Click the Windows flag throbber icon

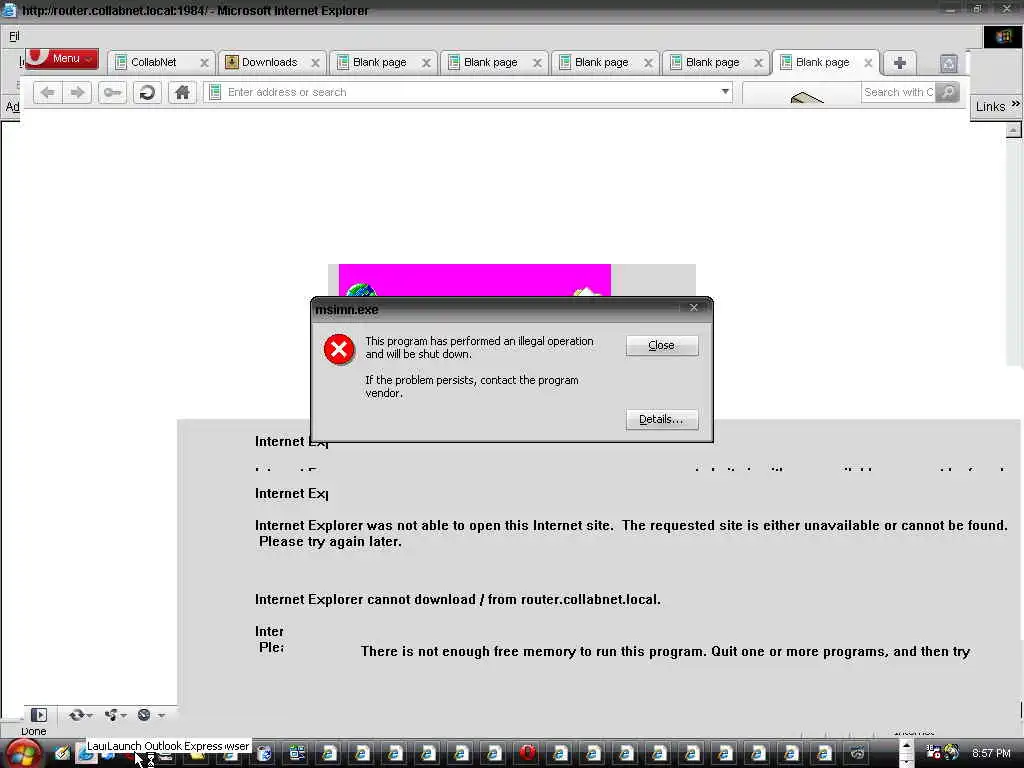1003,37
